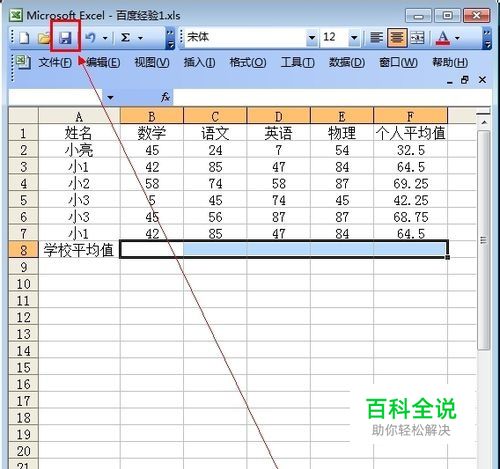Select column F header

click(410, 117)
